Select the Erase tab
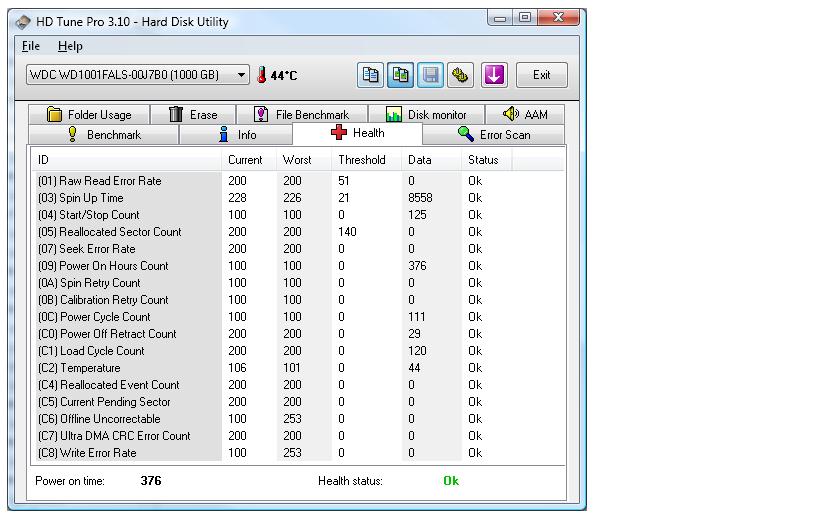Viewport: 840px width, 525px height. [193, 115]
